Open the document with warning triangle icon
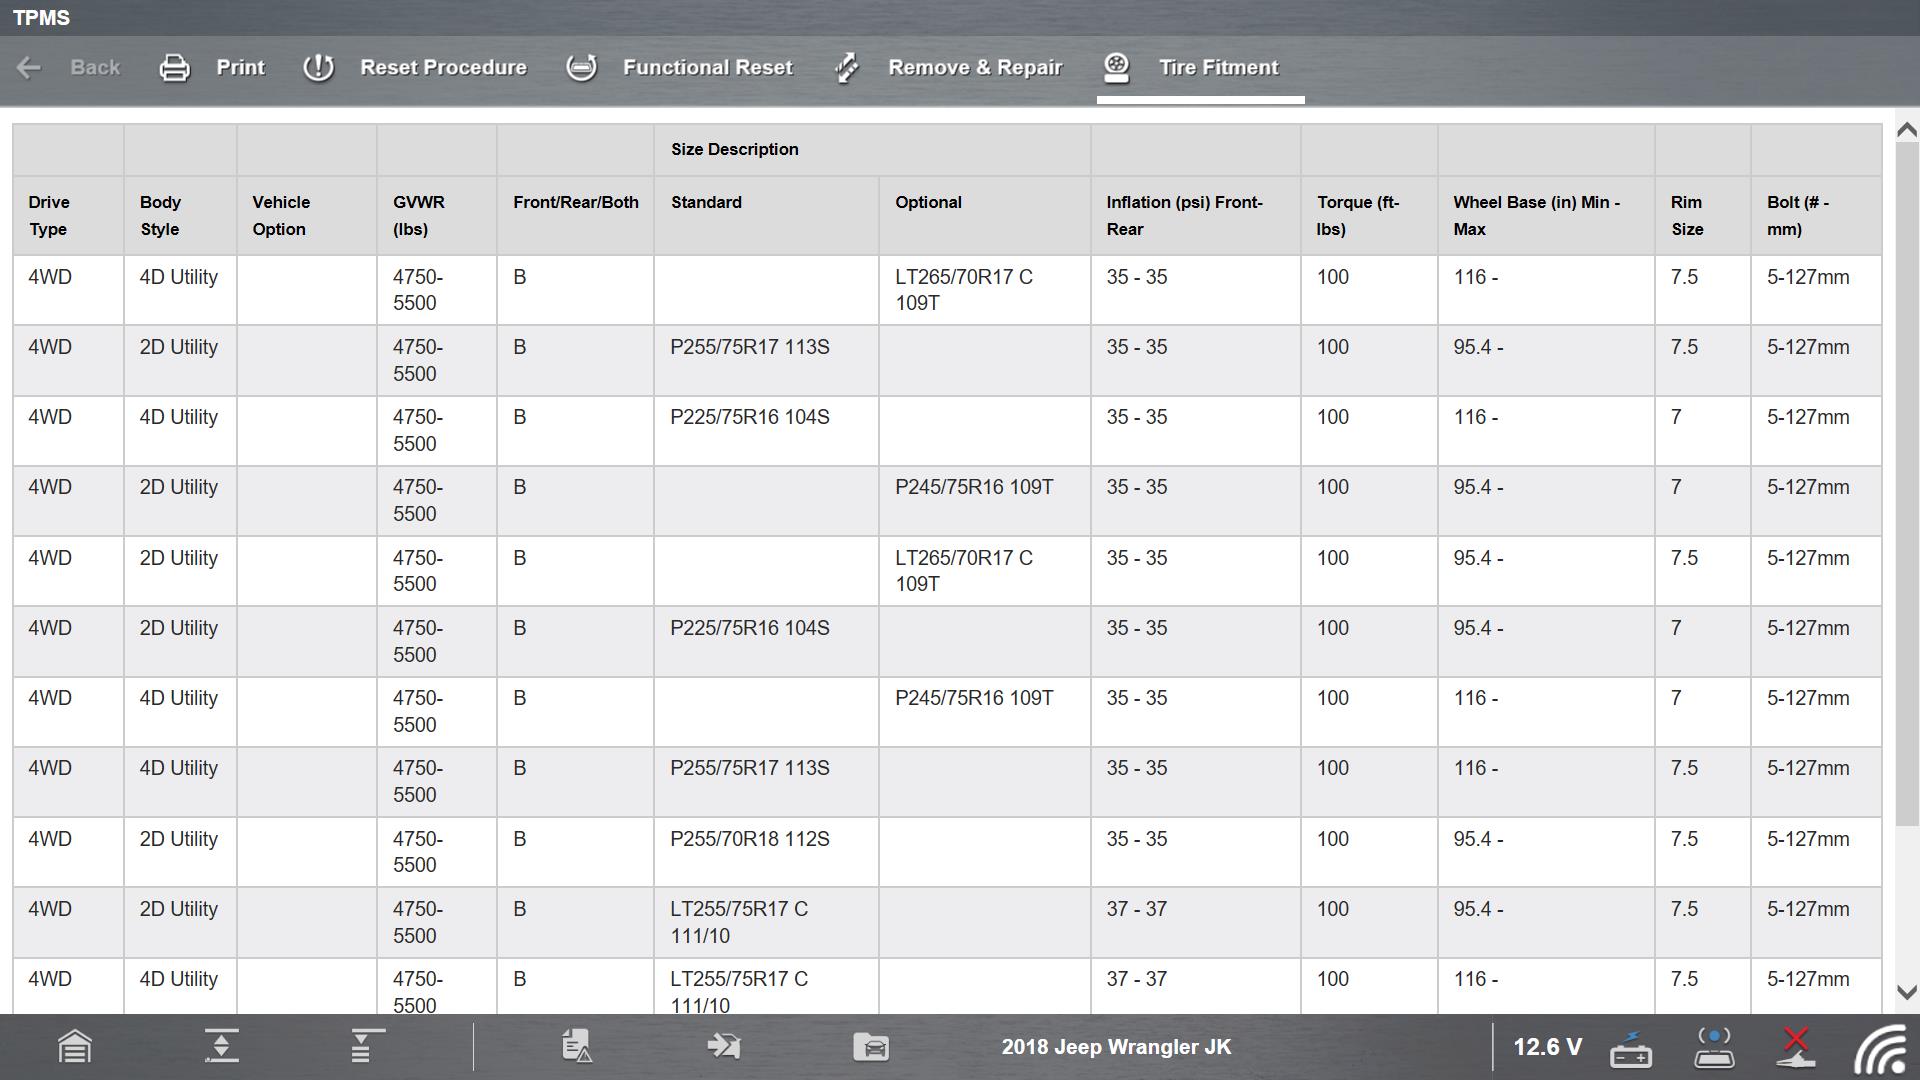 tap(577, 1047)
